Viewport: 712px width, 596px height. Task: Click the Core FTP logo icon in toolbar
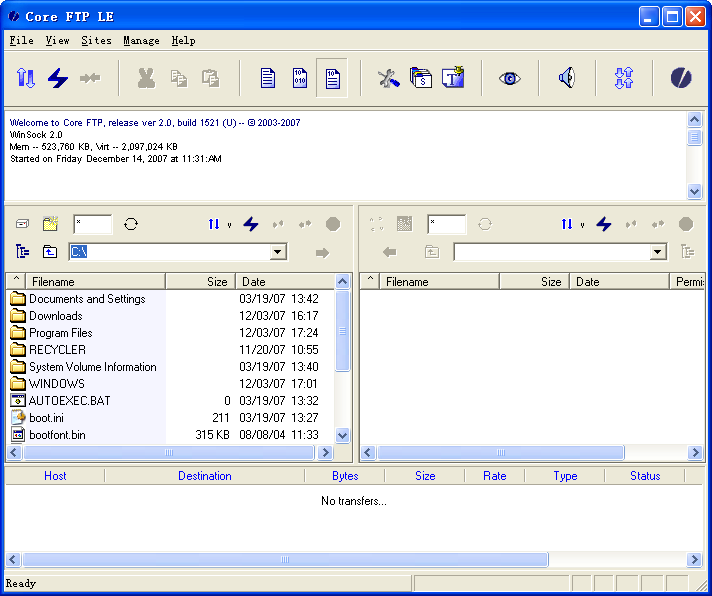[681, 78]
